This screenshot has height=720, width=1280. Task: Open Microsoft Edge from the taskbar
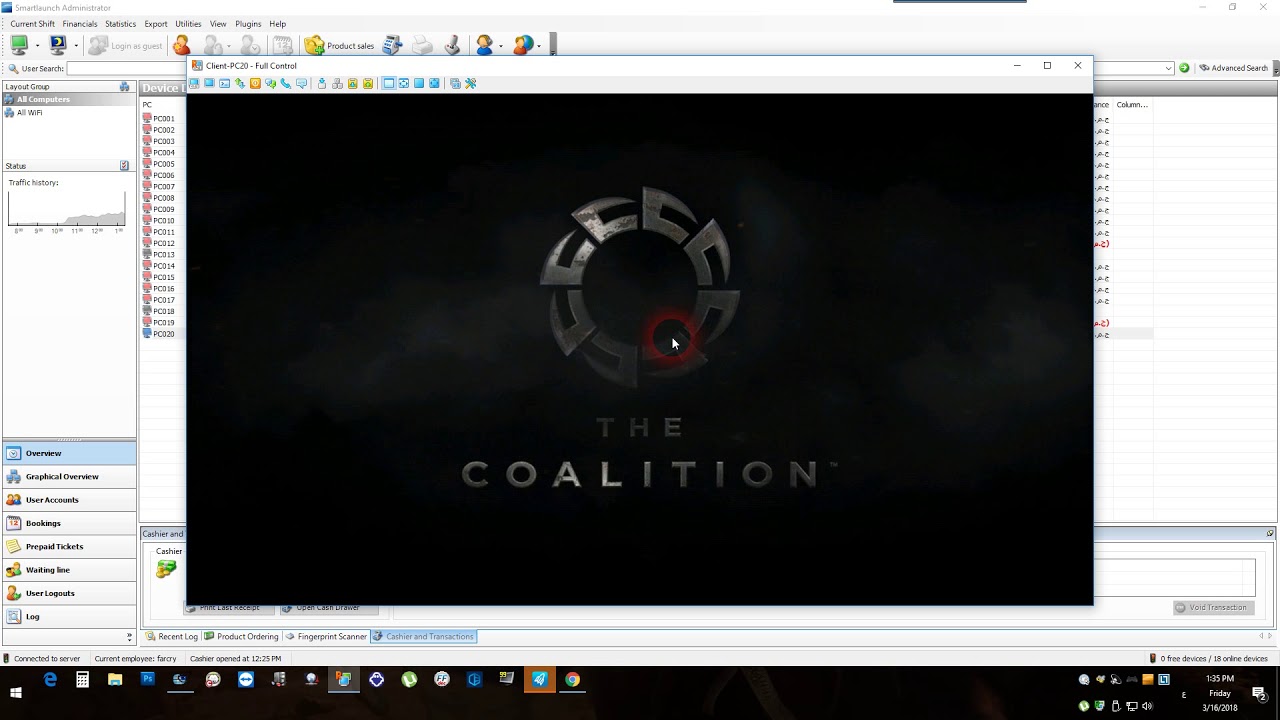tap(50, 680)
